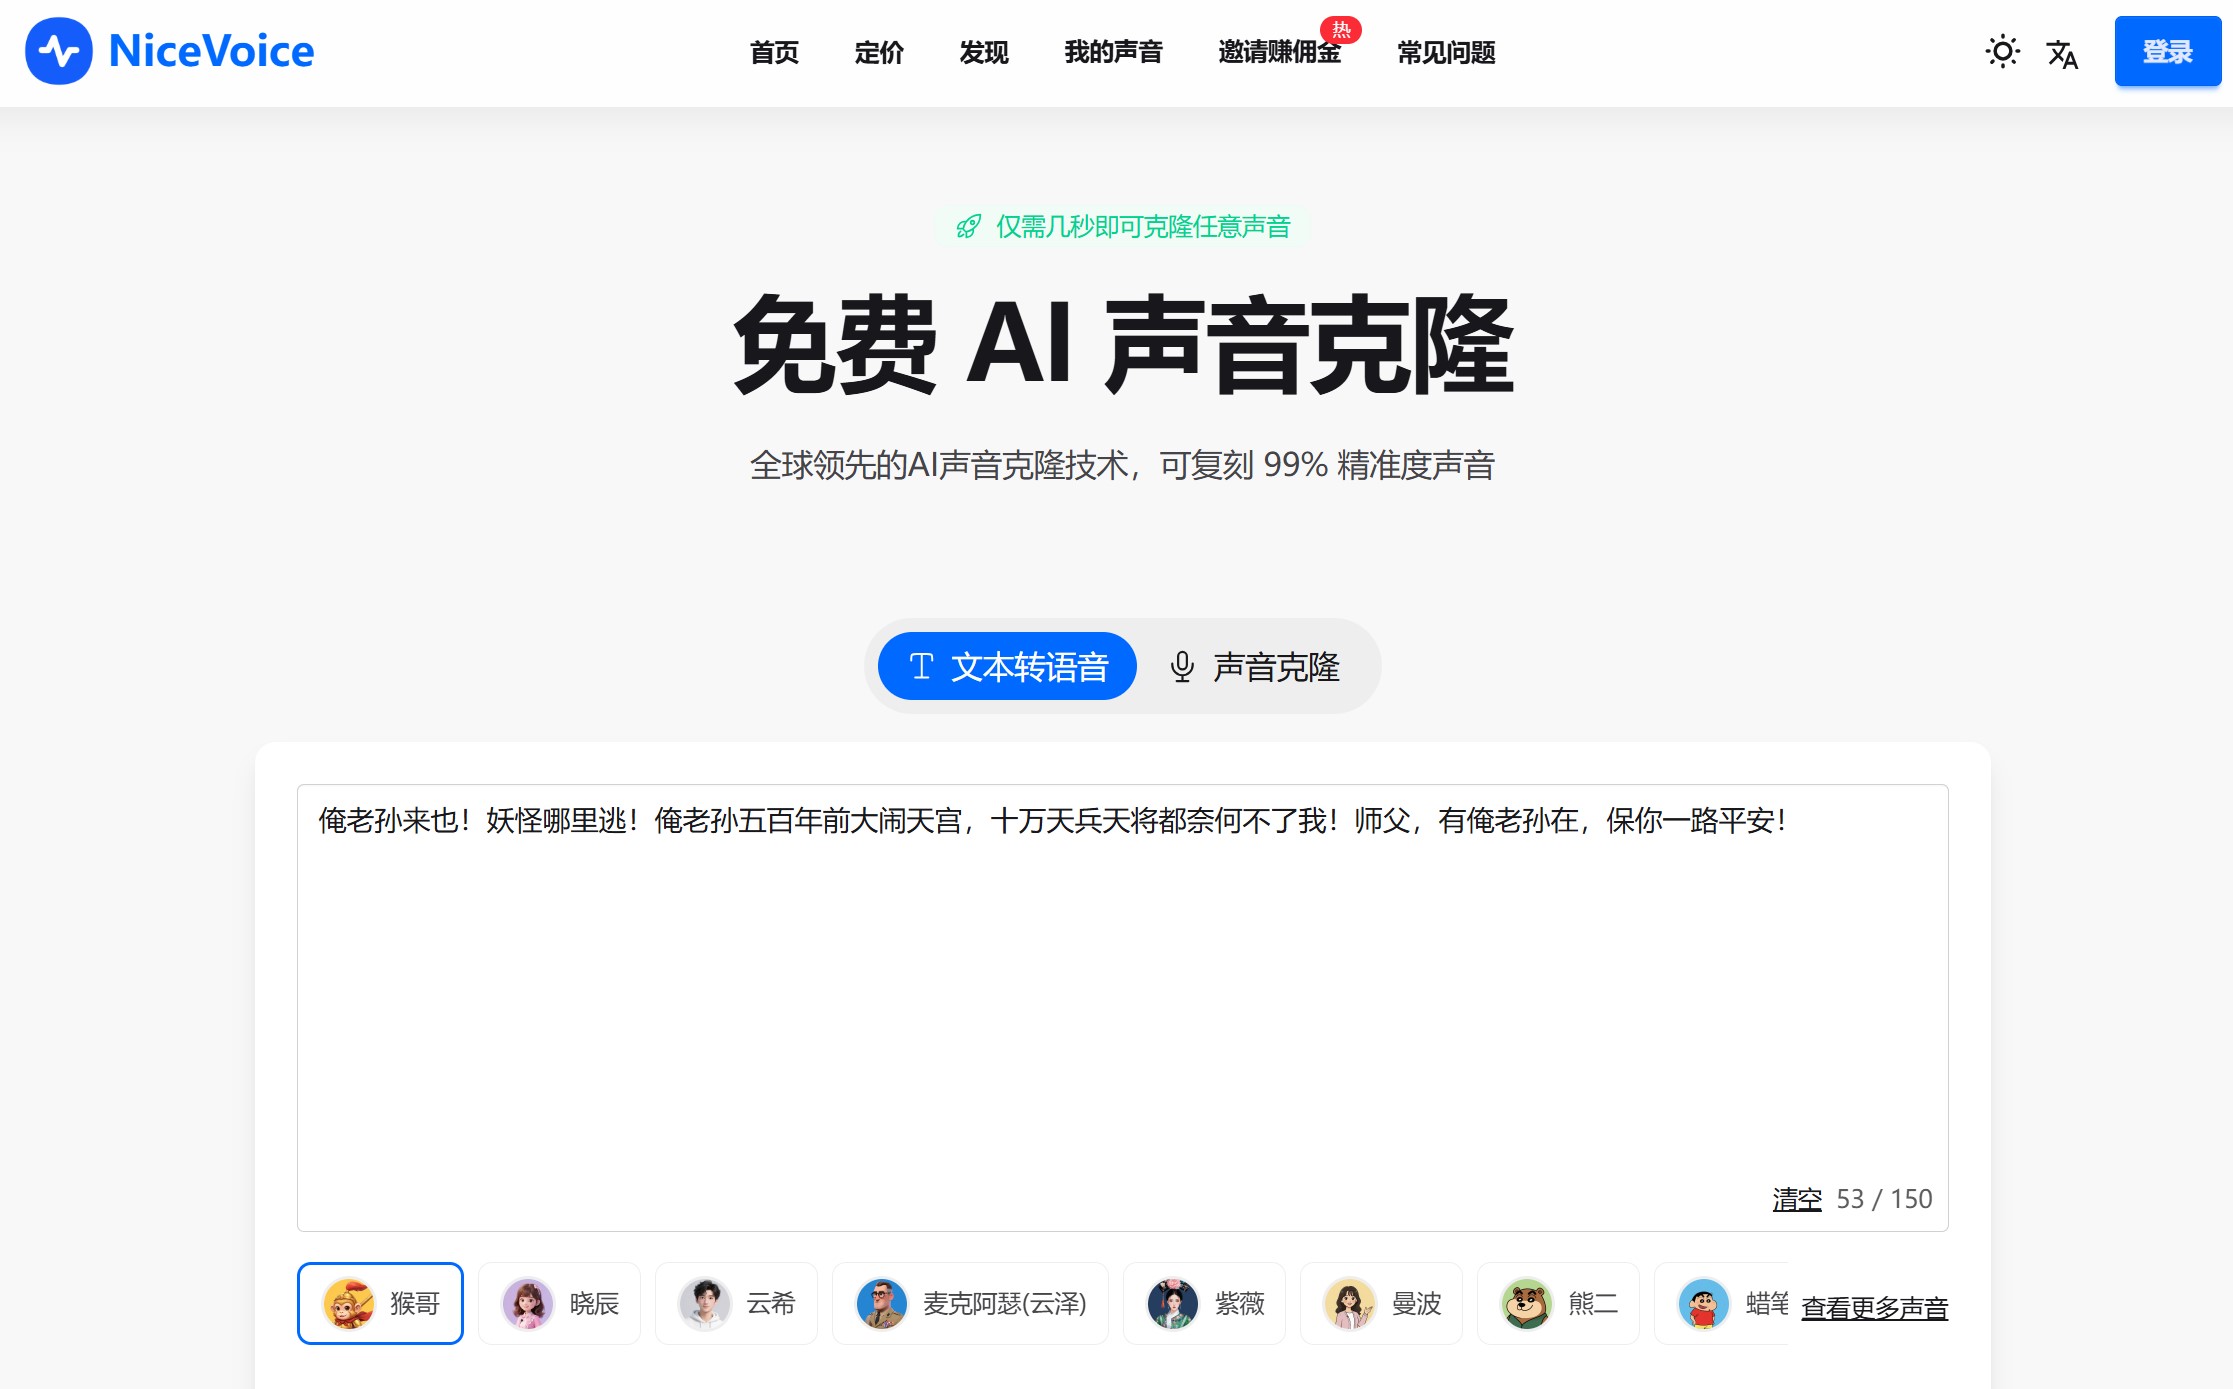Click the rocket icon in the green banner

coord(968,227)
